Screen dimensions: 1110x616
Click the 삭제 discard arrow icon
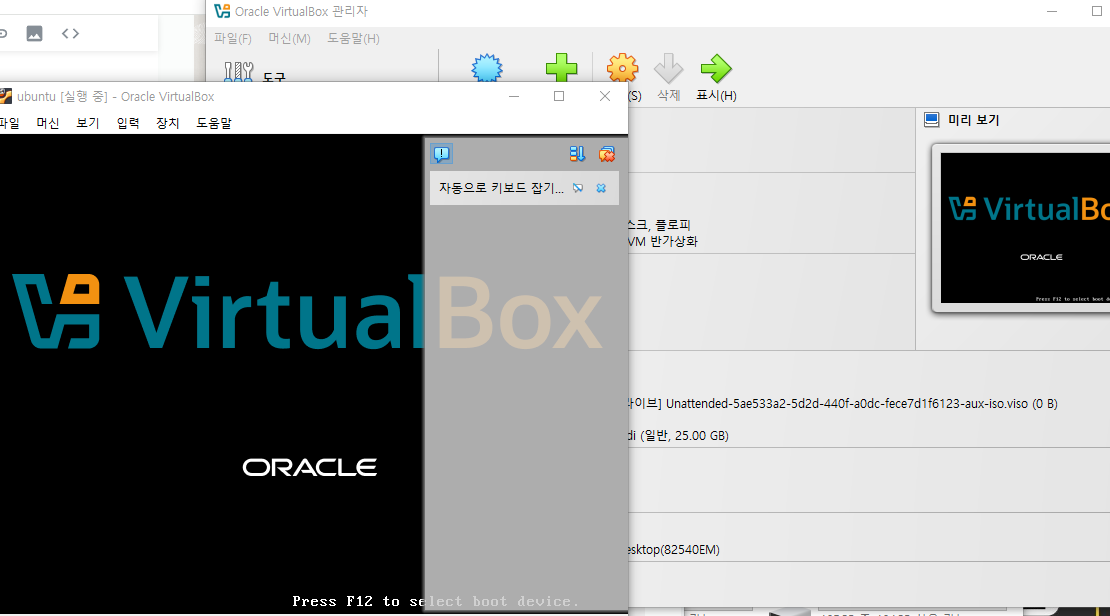coord(668,69)
